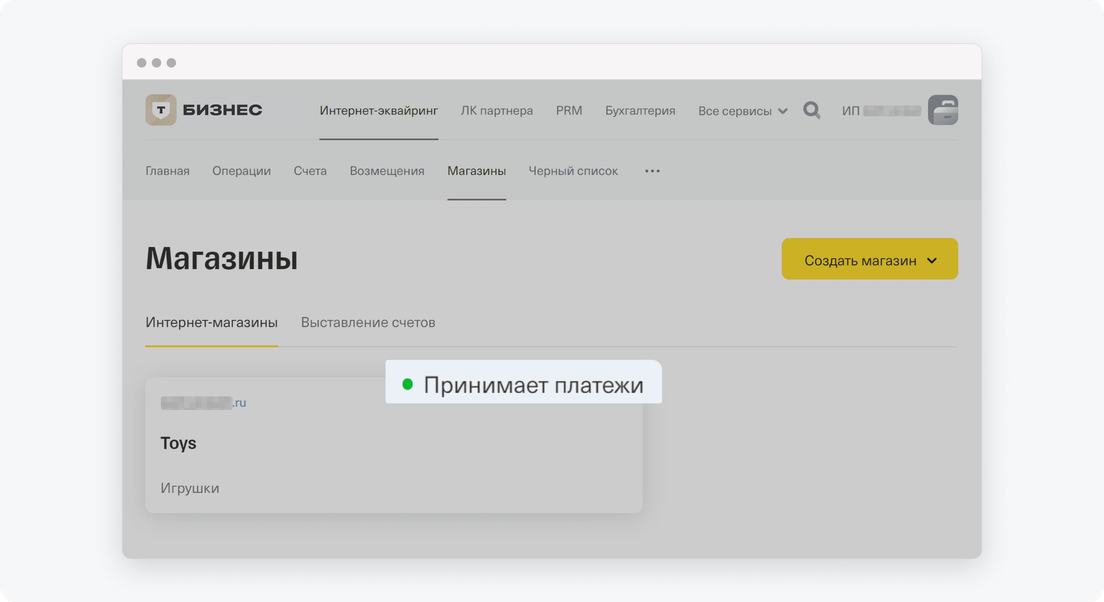Open the Toys store card
Viewport: 1104px width, 602px height.
(392, 460)
